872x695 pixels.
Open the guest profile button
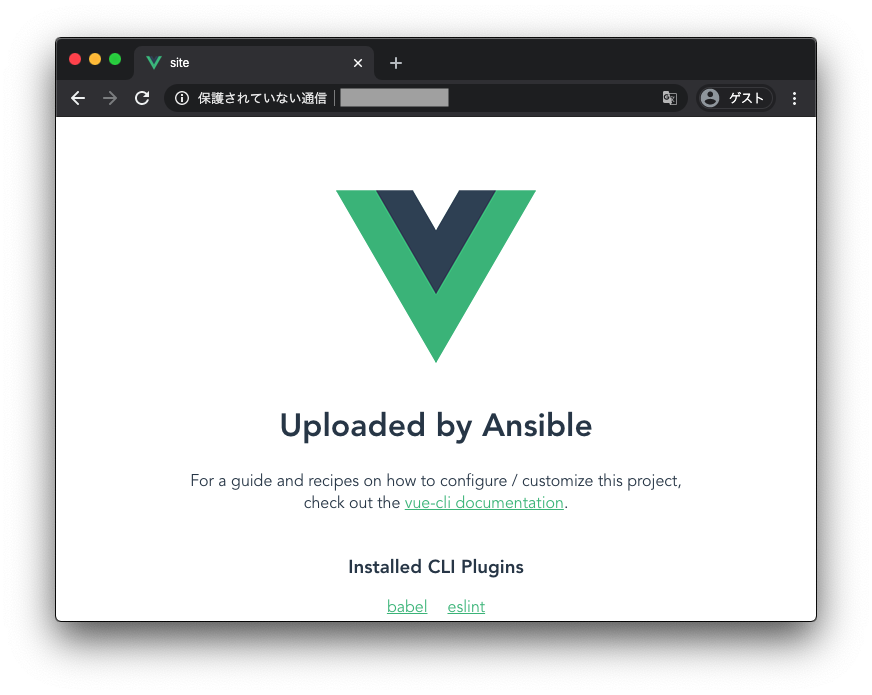pyautogui.click(x=735, y=98)
